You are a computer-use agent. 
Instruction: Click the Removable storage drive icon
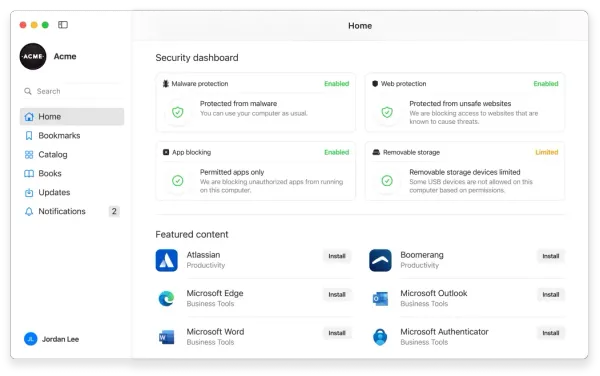tap(376, 152)
